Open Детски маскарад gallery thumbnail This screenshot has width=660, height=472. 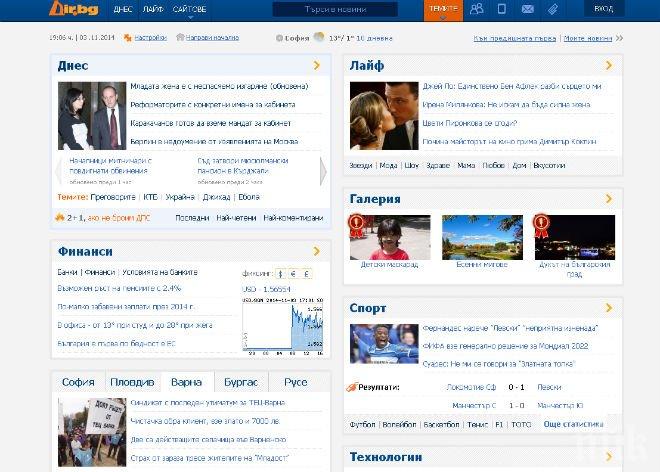(390, 237)
